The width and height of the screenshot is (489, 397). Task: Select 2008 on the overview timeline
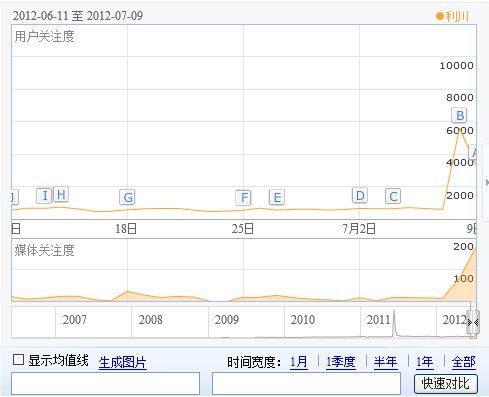click(151, 320)
